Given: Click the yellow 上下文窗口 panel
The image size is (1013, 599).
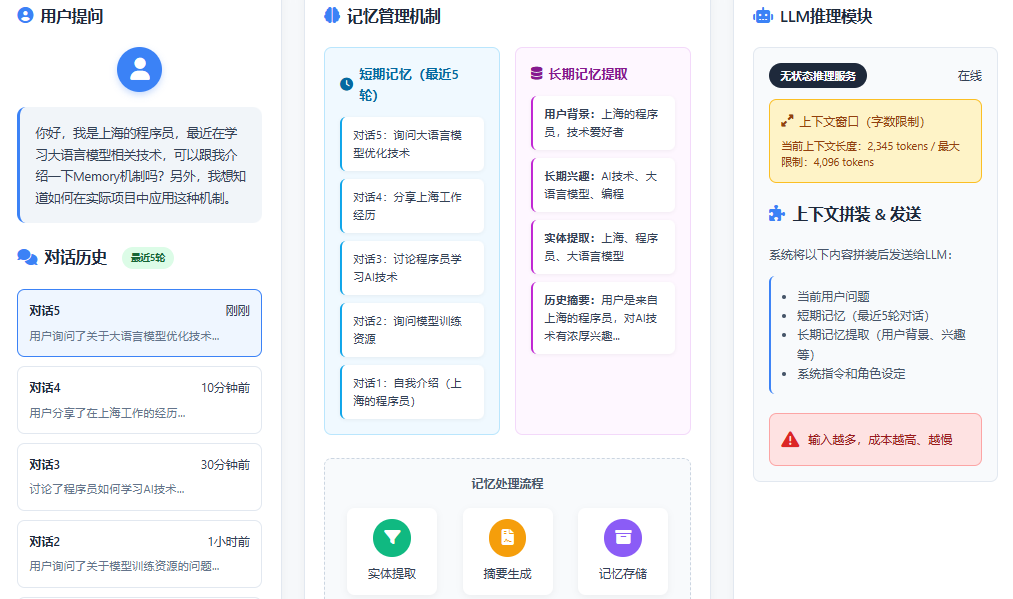Looking at the screenshot, I should pos(875,140).
